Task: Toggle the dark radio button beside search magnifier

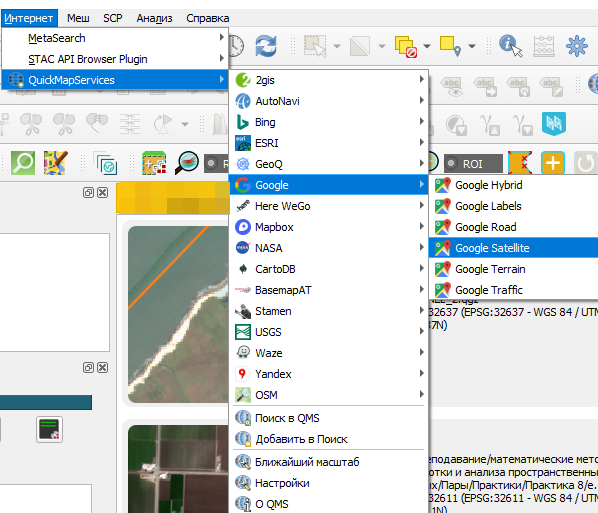Action: pos(211,164)
